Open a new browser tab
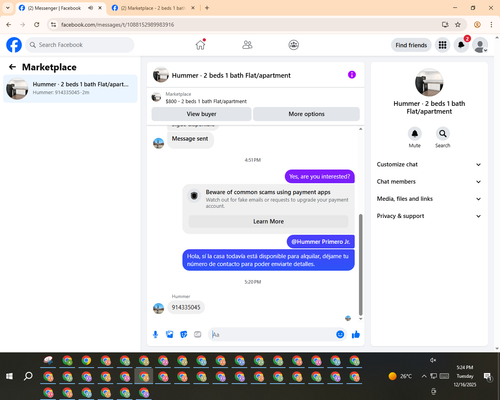This screenshot has height=400, width=500. pyautogui.click(x=207, y=8)
